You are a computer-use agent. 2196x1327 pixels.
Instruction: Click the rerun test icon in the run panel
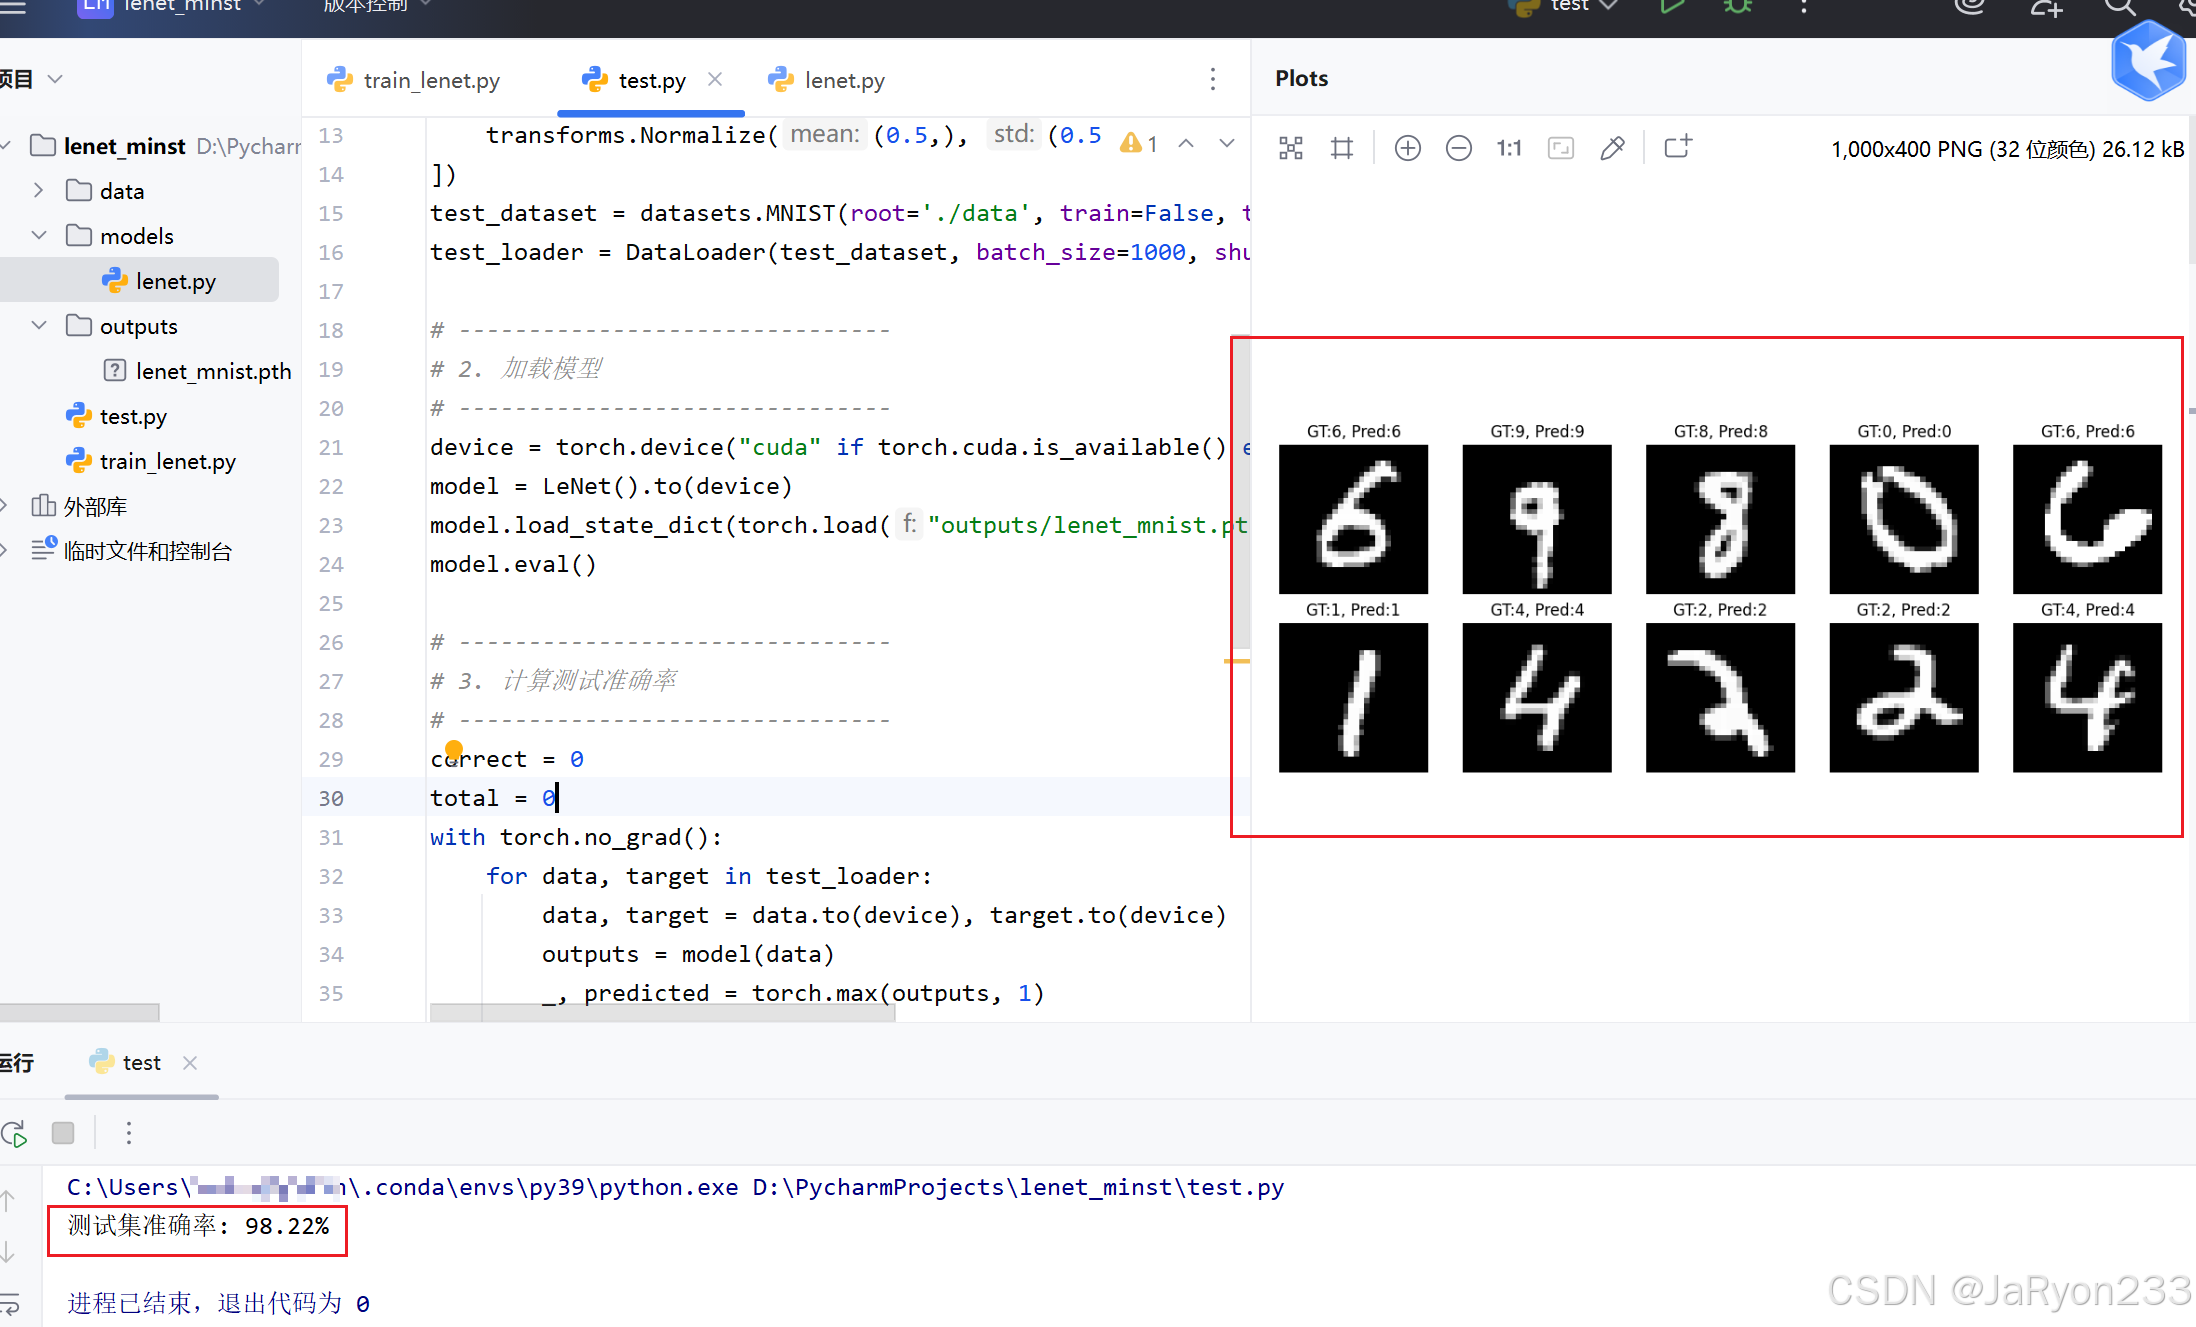(15, 1133)
